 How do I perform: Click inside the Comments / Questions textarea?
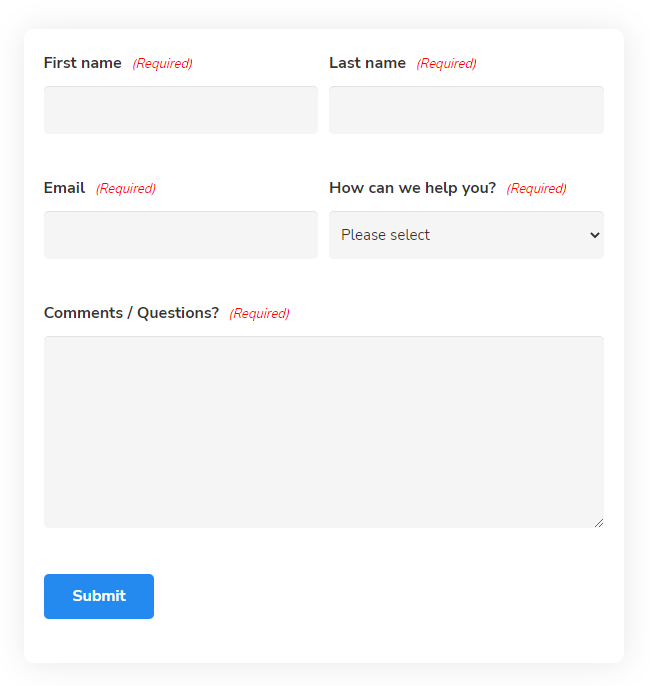click(x=324, y=432)
